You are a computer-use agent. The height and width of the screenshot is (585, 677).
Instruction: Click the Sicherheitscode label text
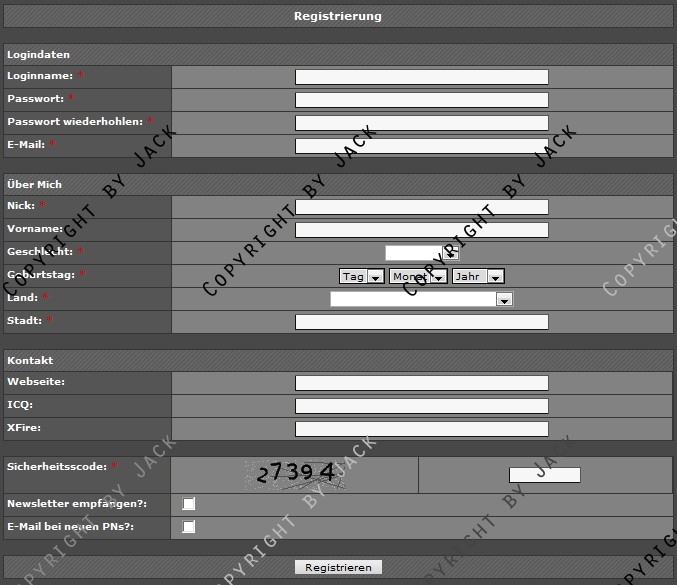(57, 467)
